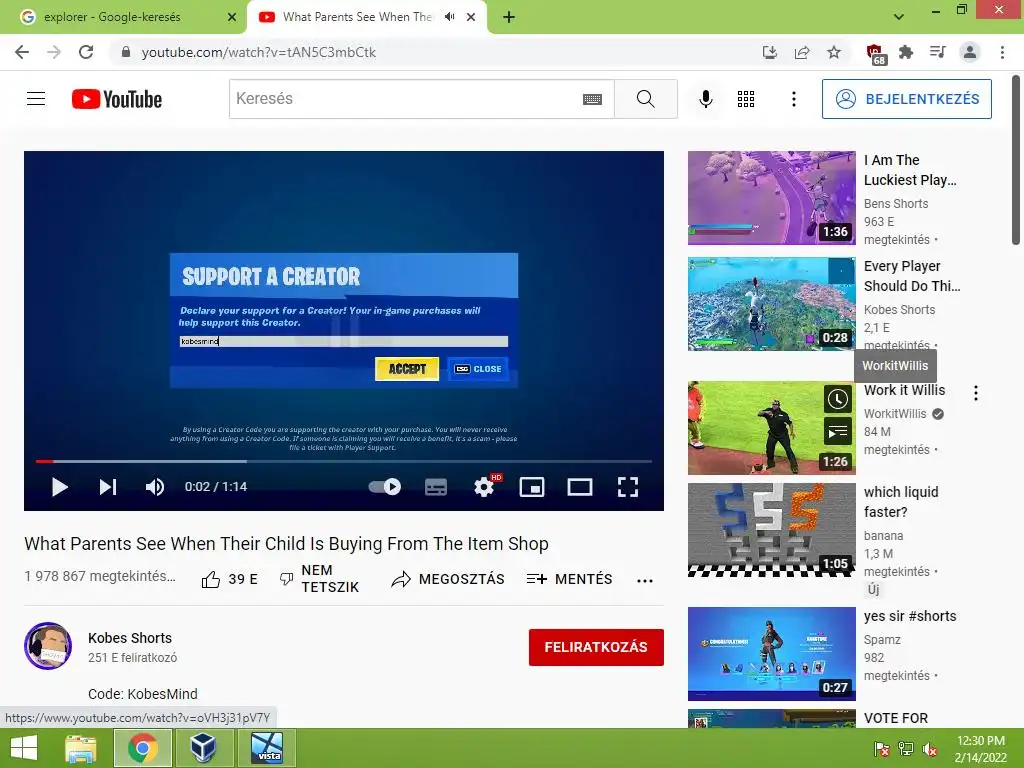Open I Am The Luckiest Player thumbnail
The width and height of the screenshot is (1024, 768).
pyautogui.click(x=771, y=198)
